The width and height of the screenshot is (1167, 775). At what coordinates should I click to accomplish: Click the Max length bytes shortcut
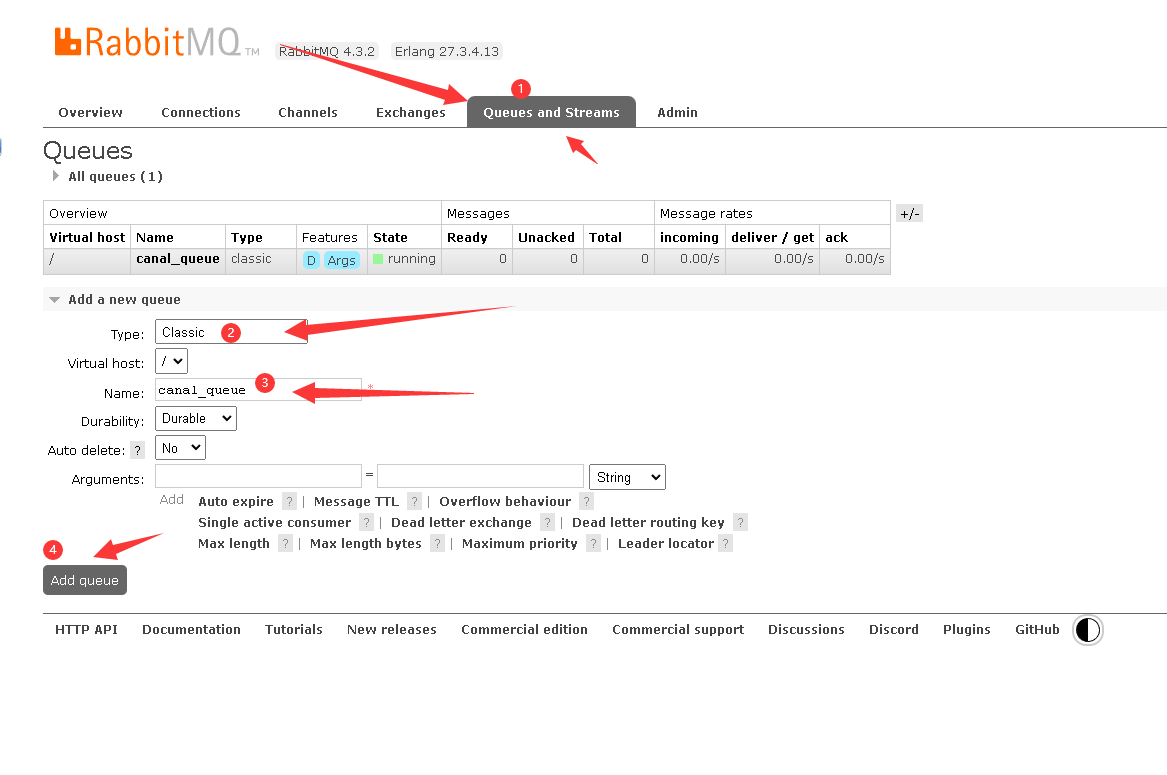point(365,543)
